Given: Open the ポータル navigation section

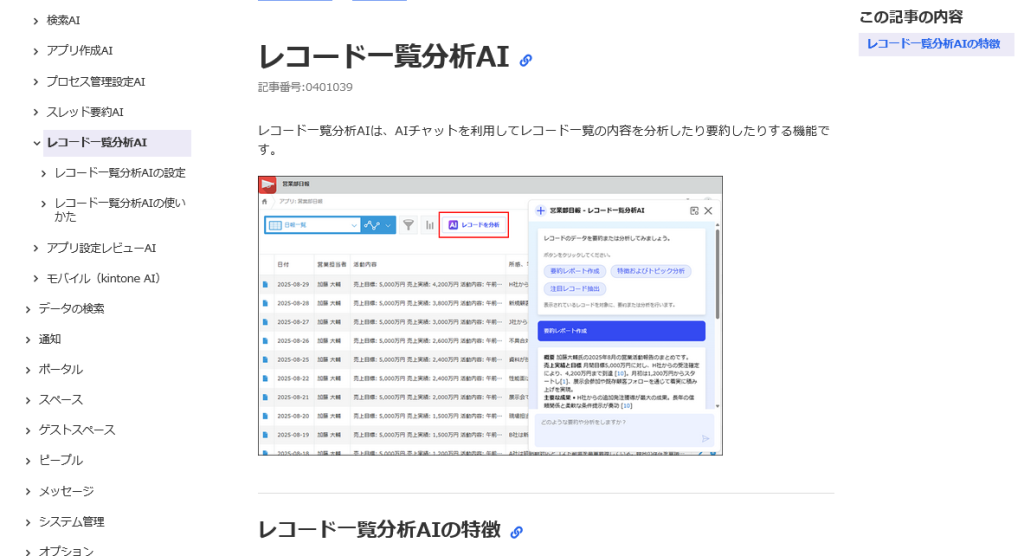Looking at the screenshot, I should point(60,369).
